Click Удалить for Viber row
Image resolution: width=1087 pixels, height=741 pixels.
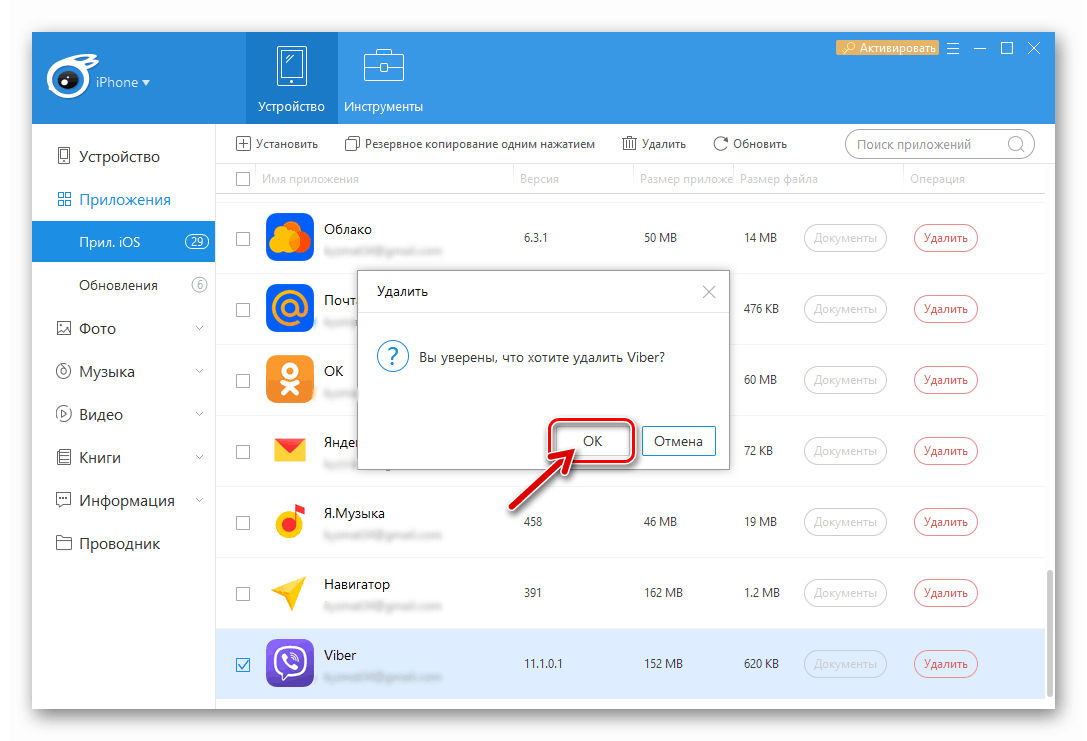click(x=946, y=664)
